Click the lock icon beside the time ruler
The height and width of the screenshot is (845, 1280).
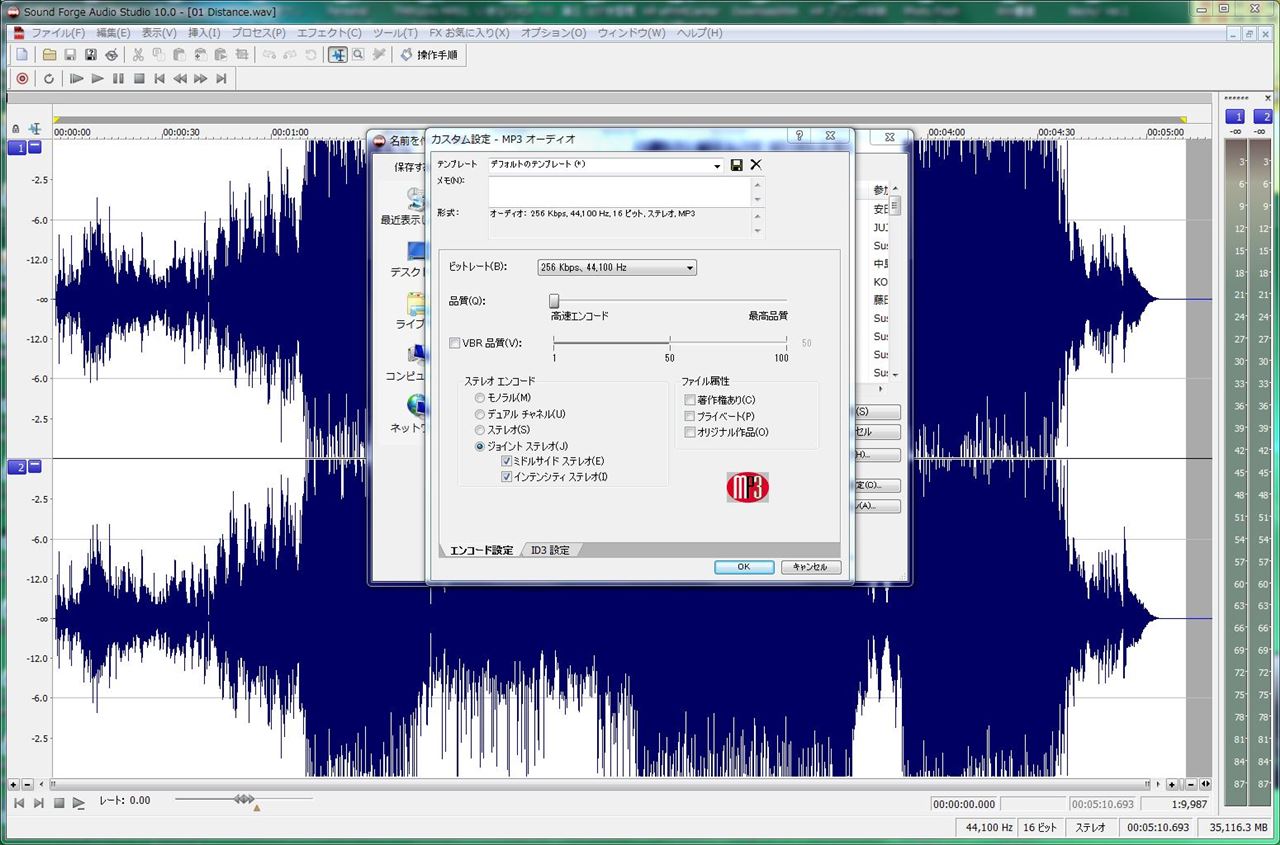(x=15, y=129)
